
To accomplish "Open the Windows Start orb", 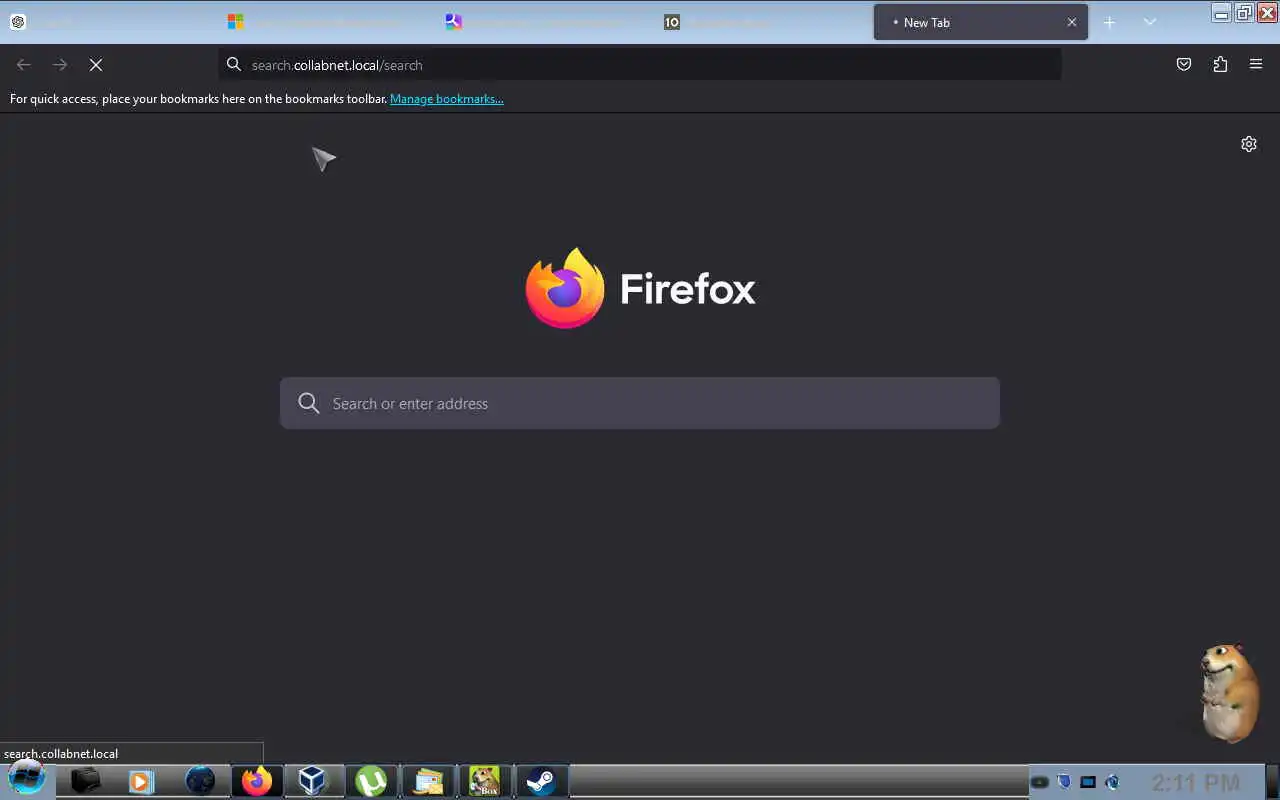I will click(27, 779).
